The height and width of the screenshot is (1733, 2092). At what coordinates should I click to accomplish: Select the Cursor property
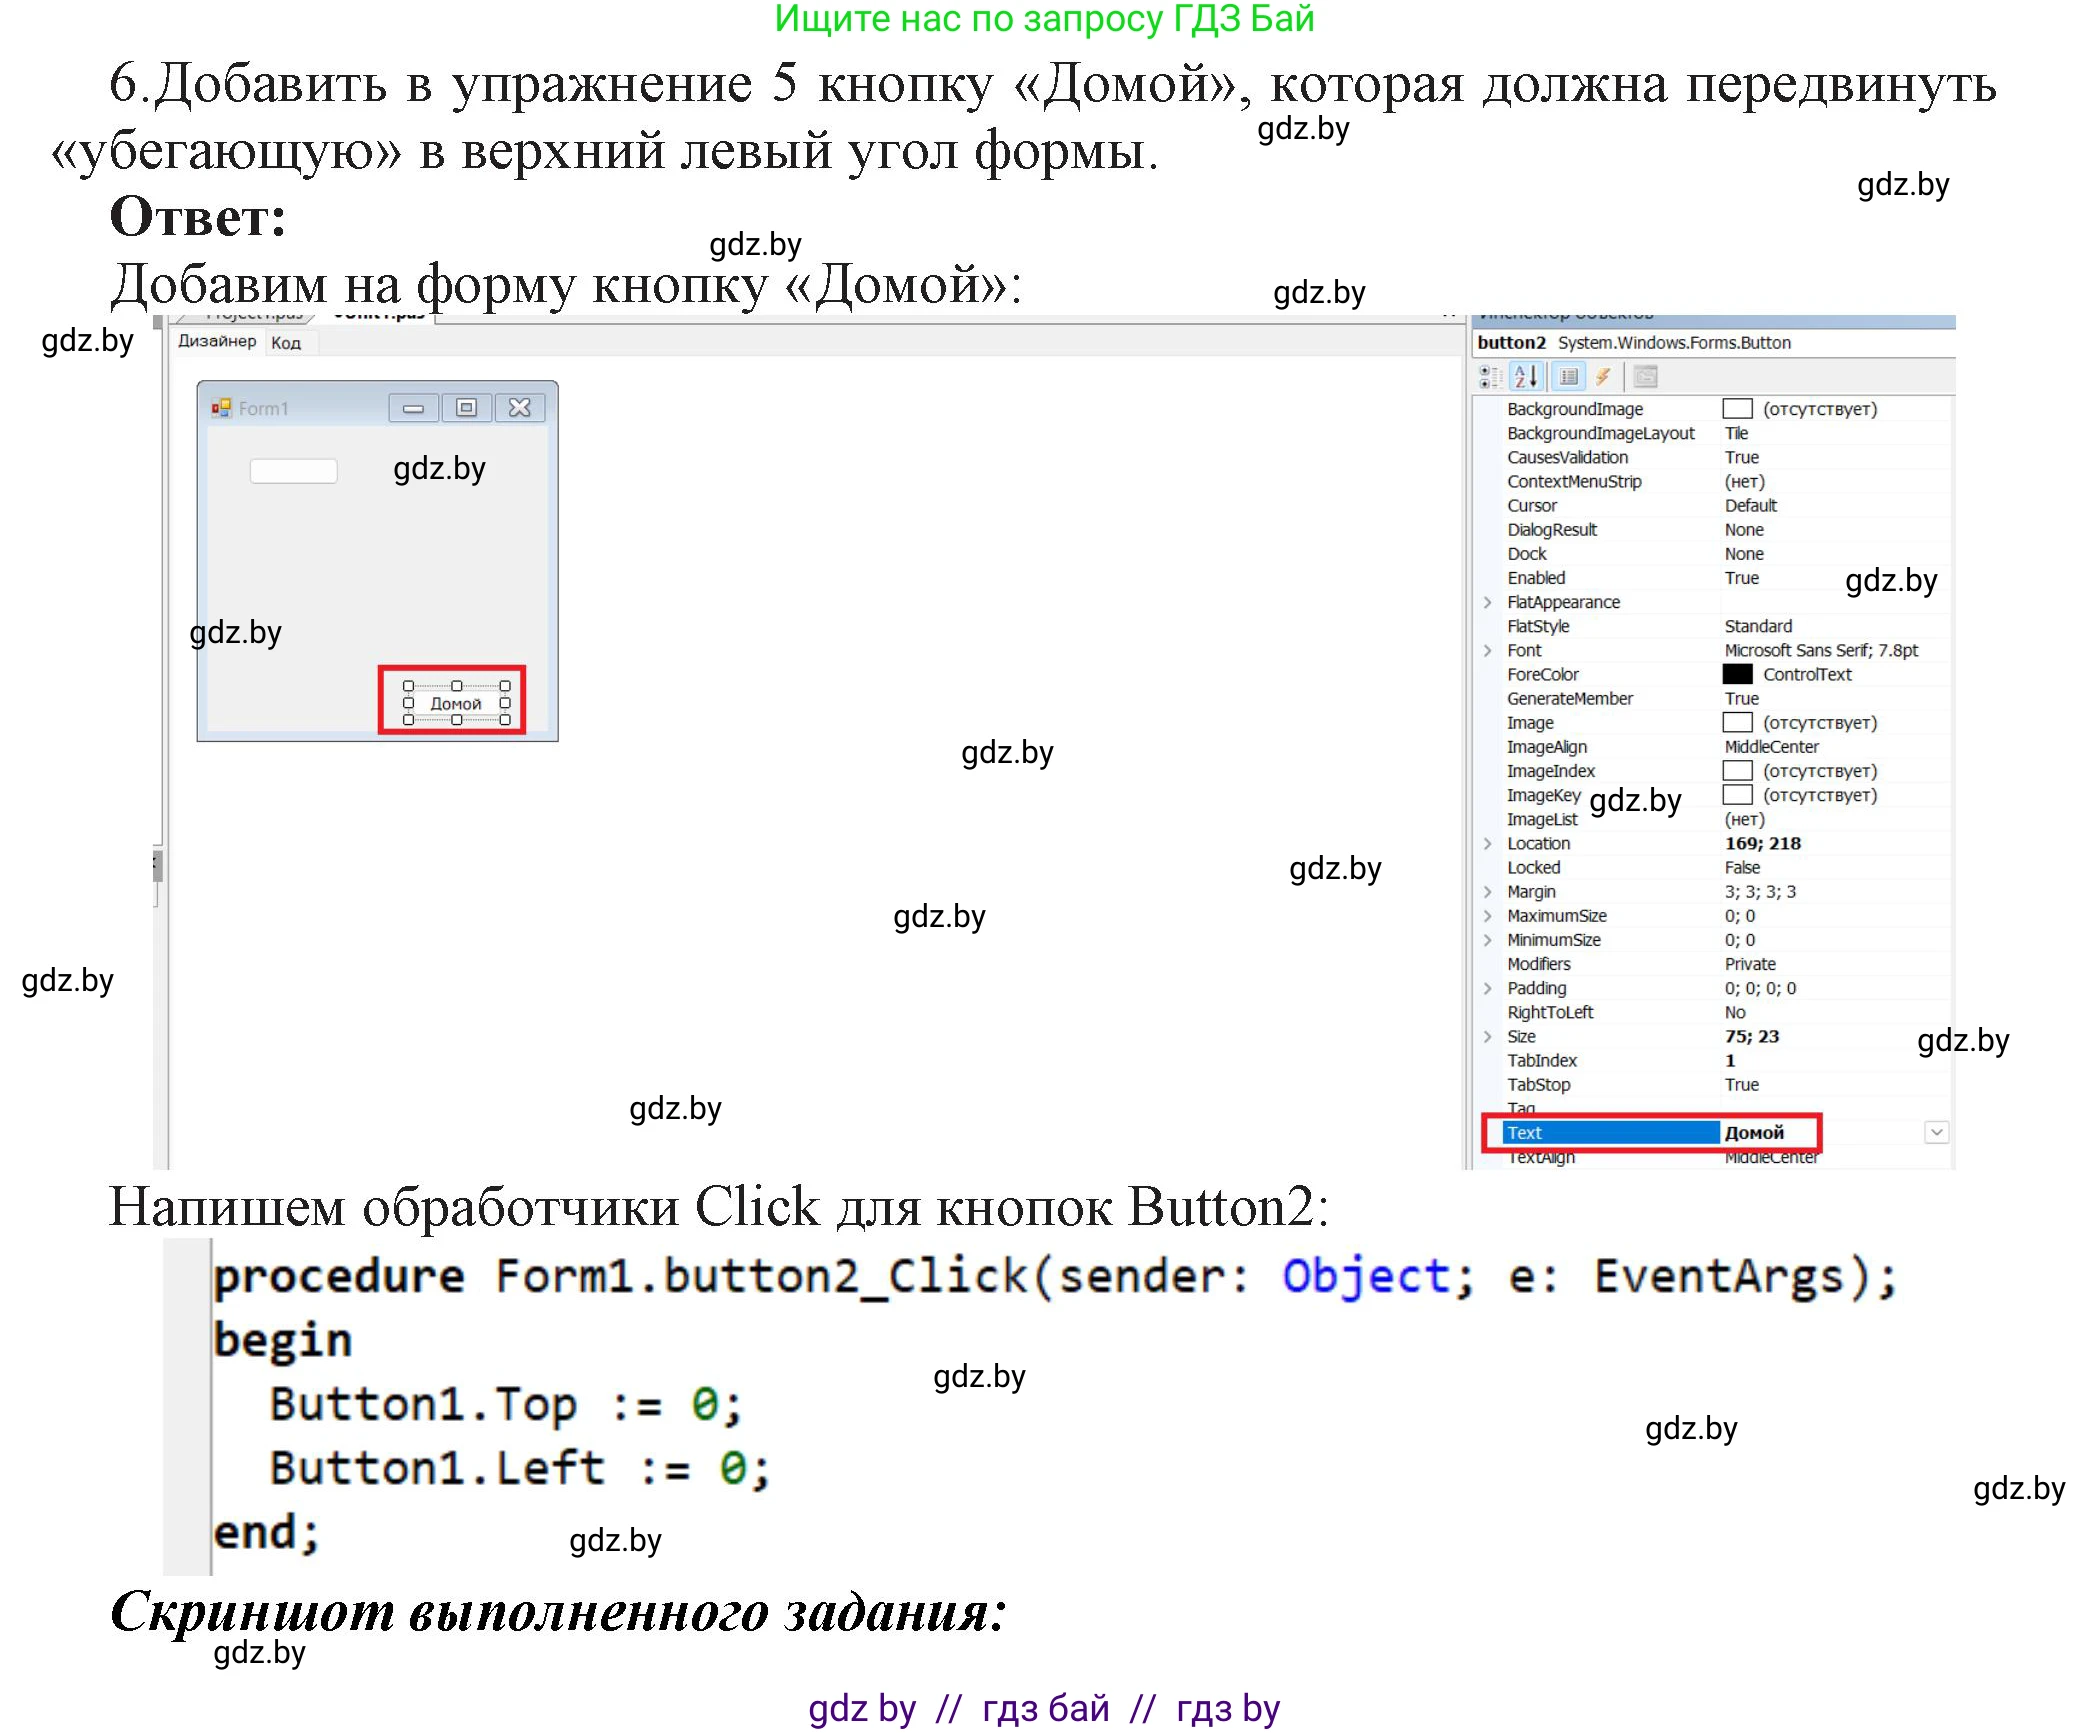tap(1532, 505)
